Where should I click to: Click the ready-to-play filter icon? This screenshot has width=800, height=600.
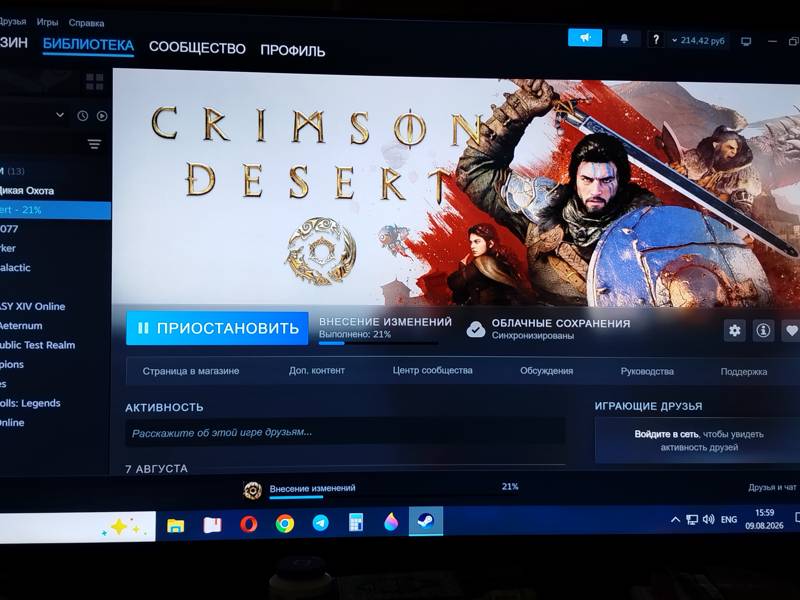coord(102,116)
